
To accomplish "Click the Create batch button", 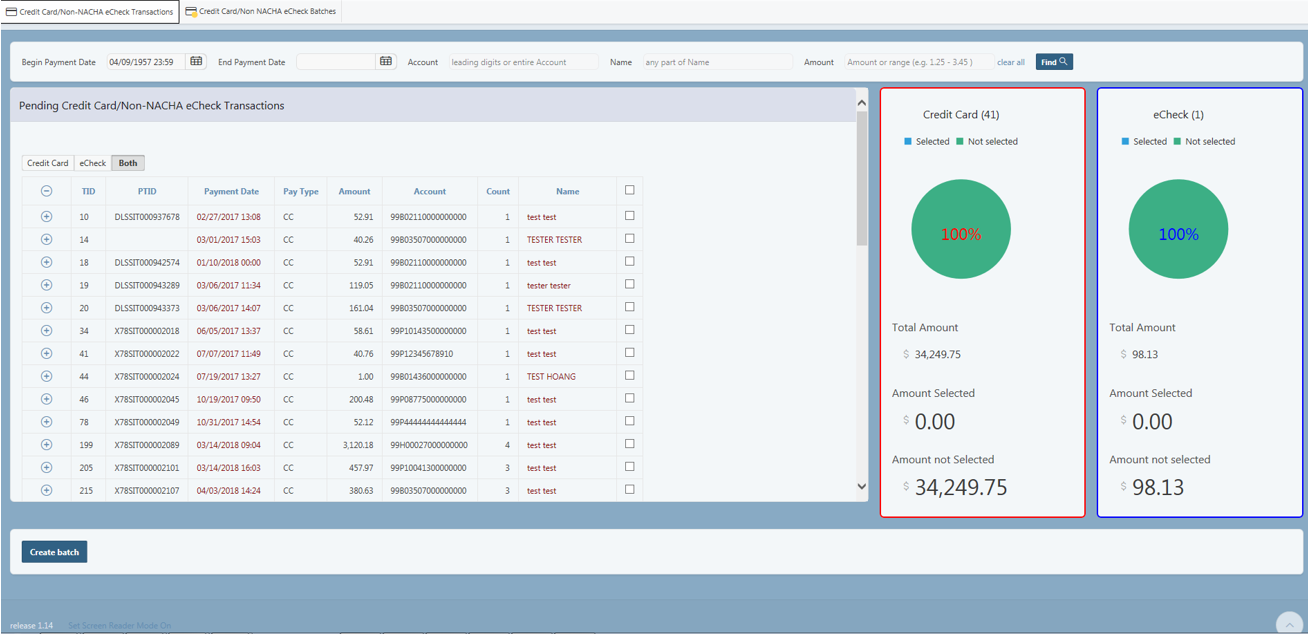I will 55,552.
